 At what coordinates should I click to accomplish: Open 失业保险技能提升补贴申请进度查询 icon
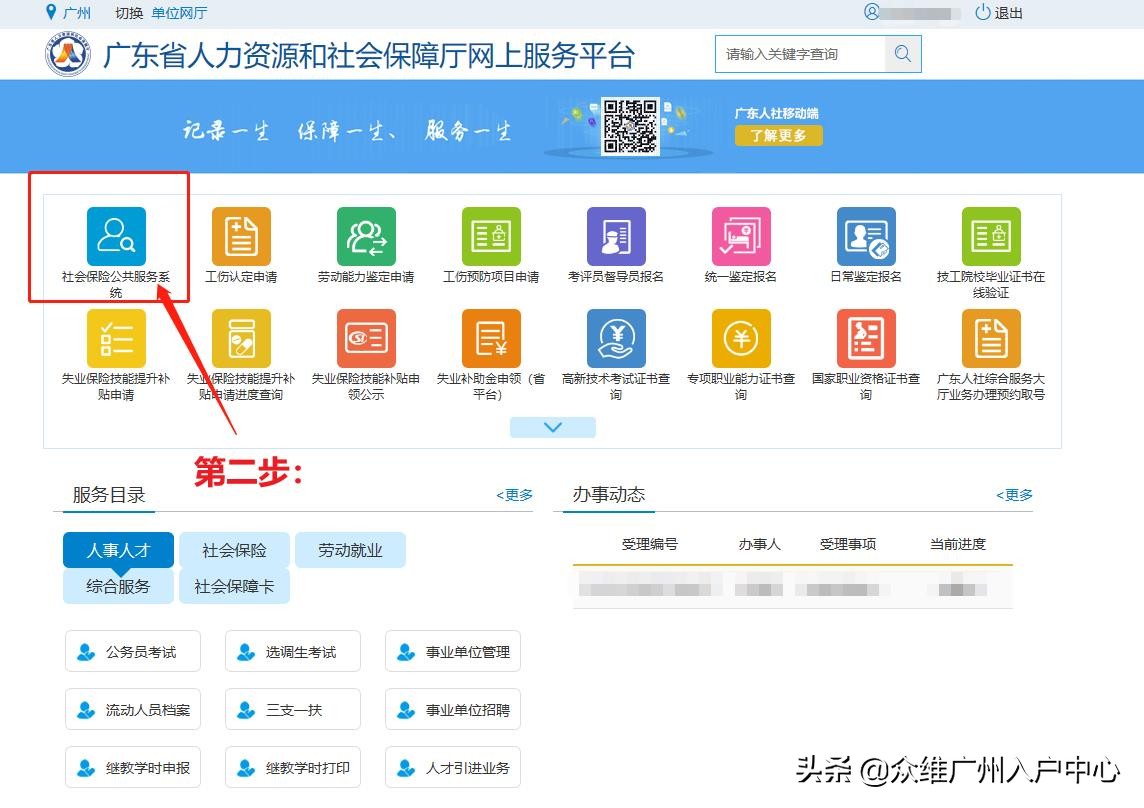(241, 338)
